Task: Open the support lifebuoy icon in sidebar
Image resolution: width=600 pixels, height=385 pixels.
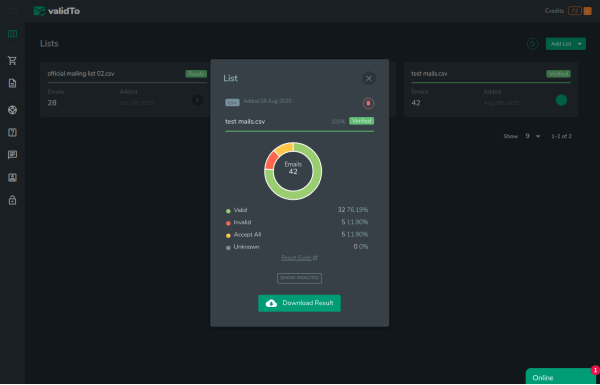Action: coord(12,110)
